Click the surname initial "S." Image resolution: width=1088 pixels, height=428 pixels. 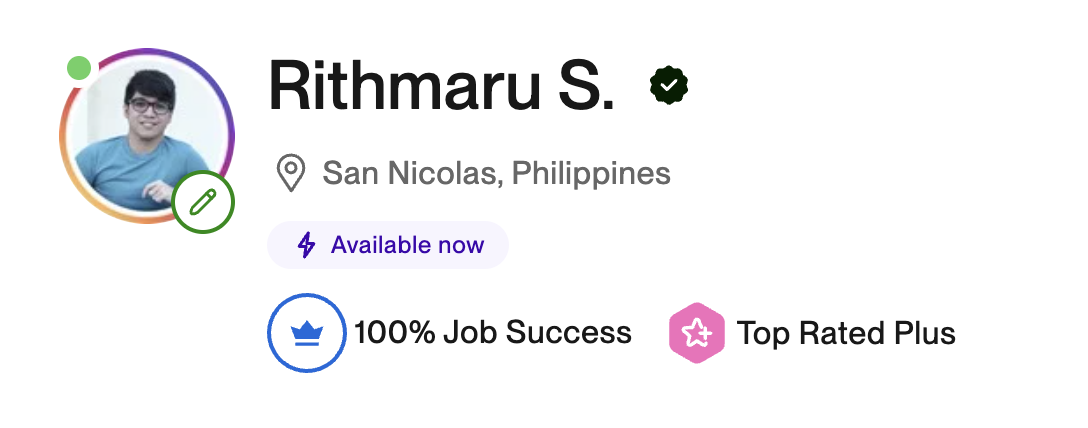tap(580, 87)
